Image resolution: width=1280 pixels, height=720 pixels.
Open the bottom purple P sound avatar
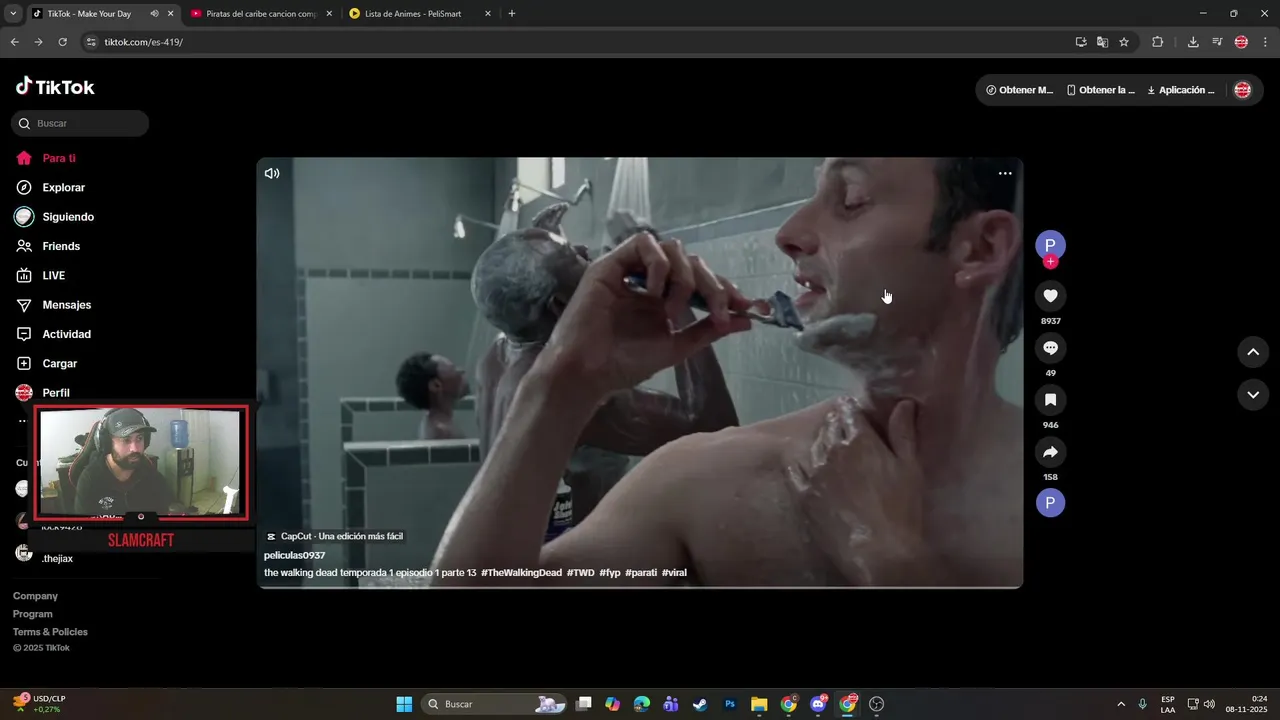pyautogui.click(x=1050, y=503)
